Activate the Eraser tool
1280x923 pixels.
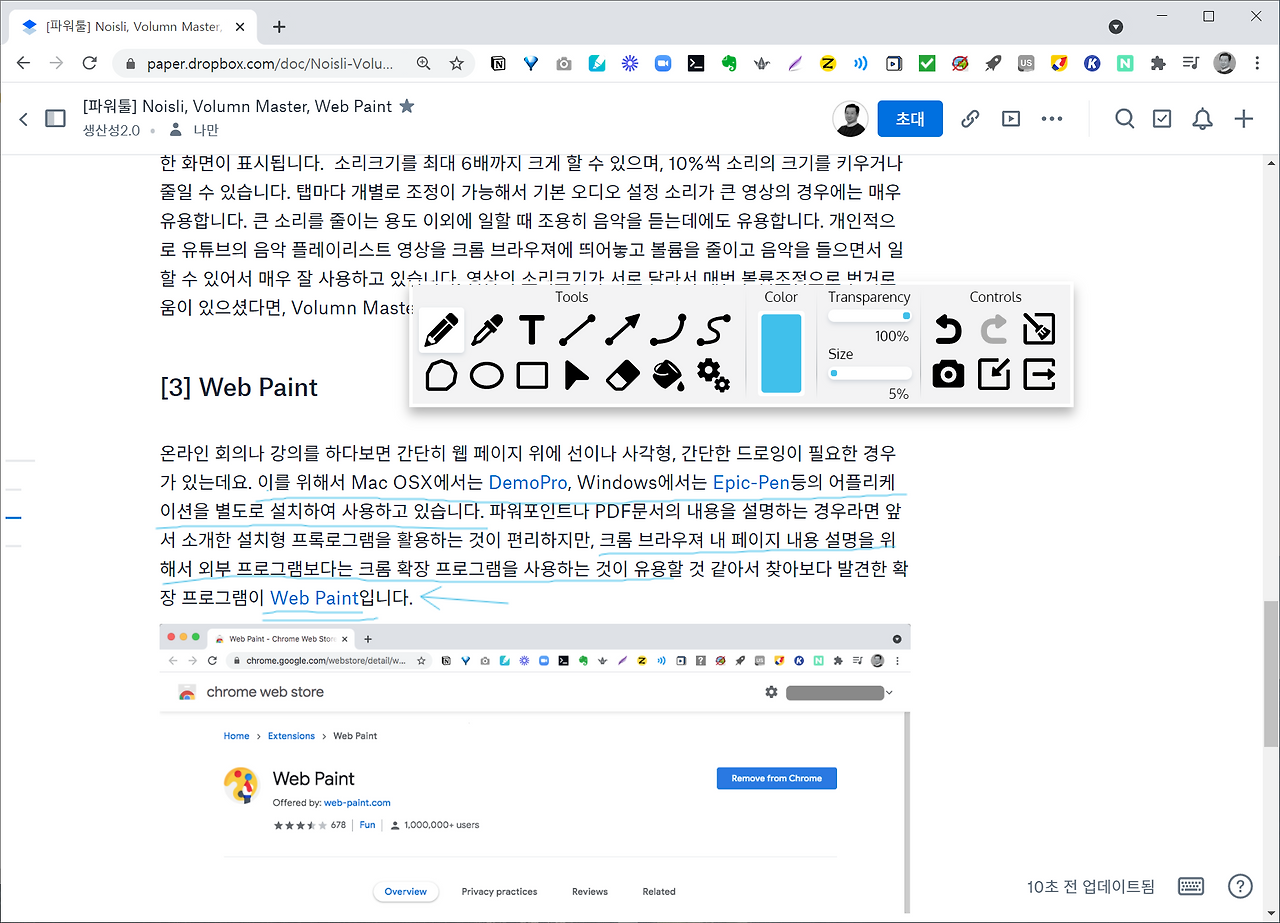point(623,375)
